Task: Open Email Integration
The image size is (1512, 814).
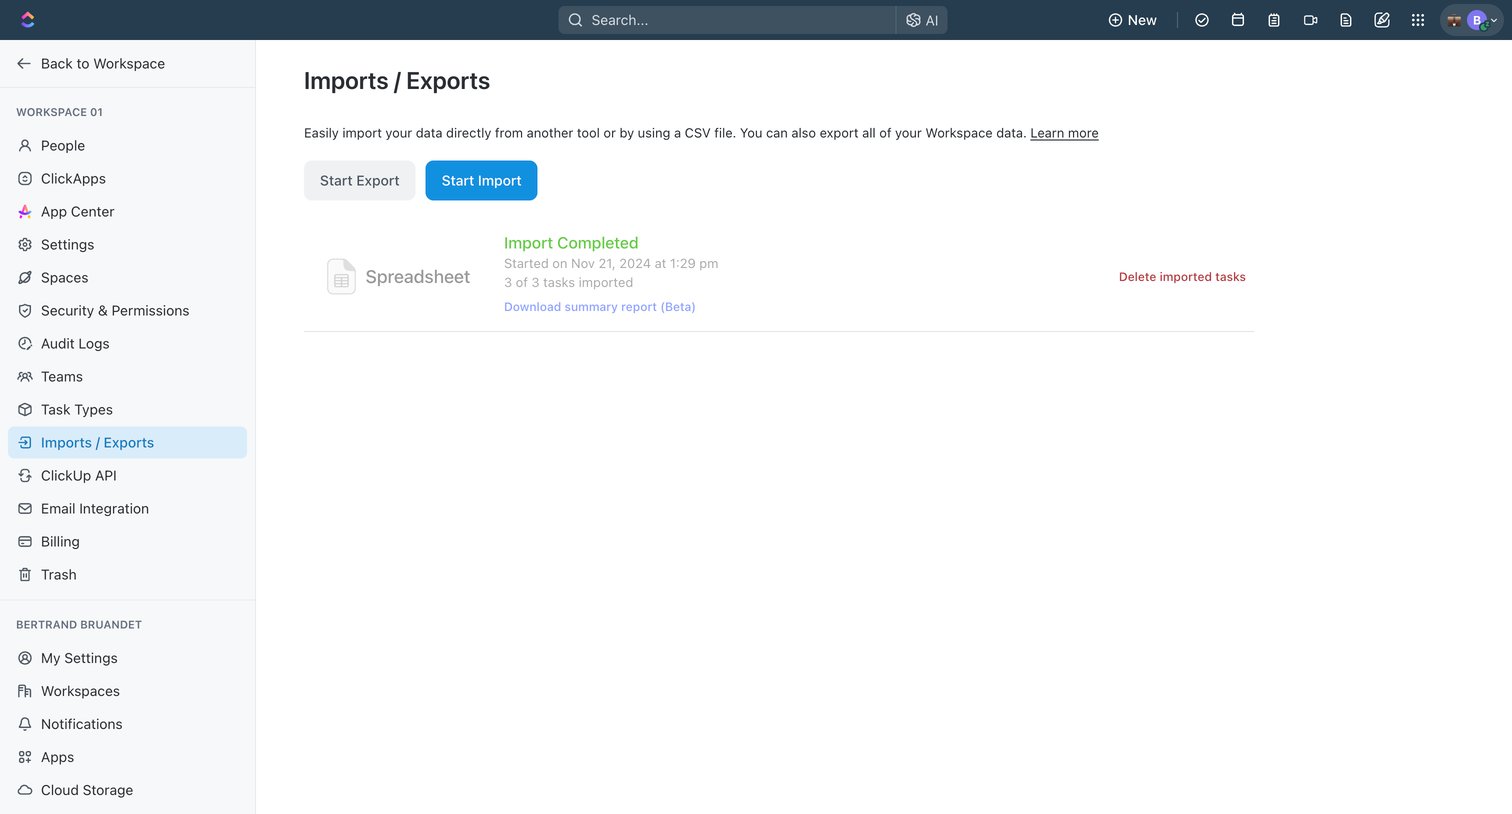Action: point(127,509)
